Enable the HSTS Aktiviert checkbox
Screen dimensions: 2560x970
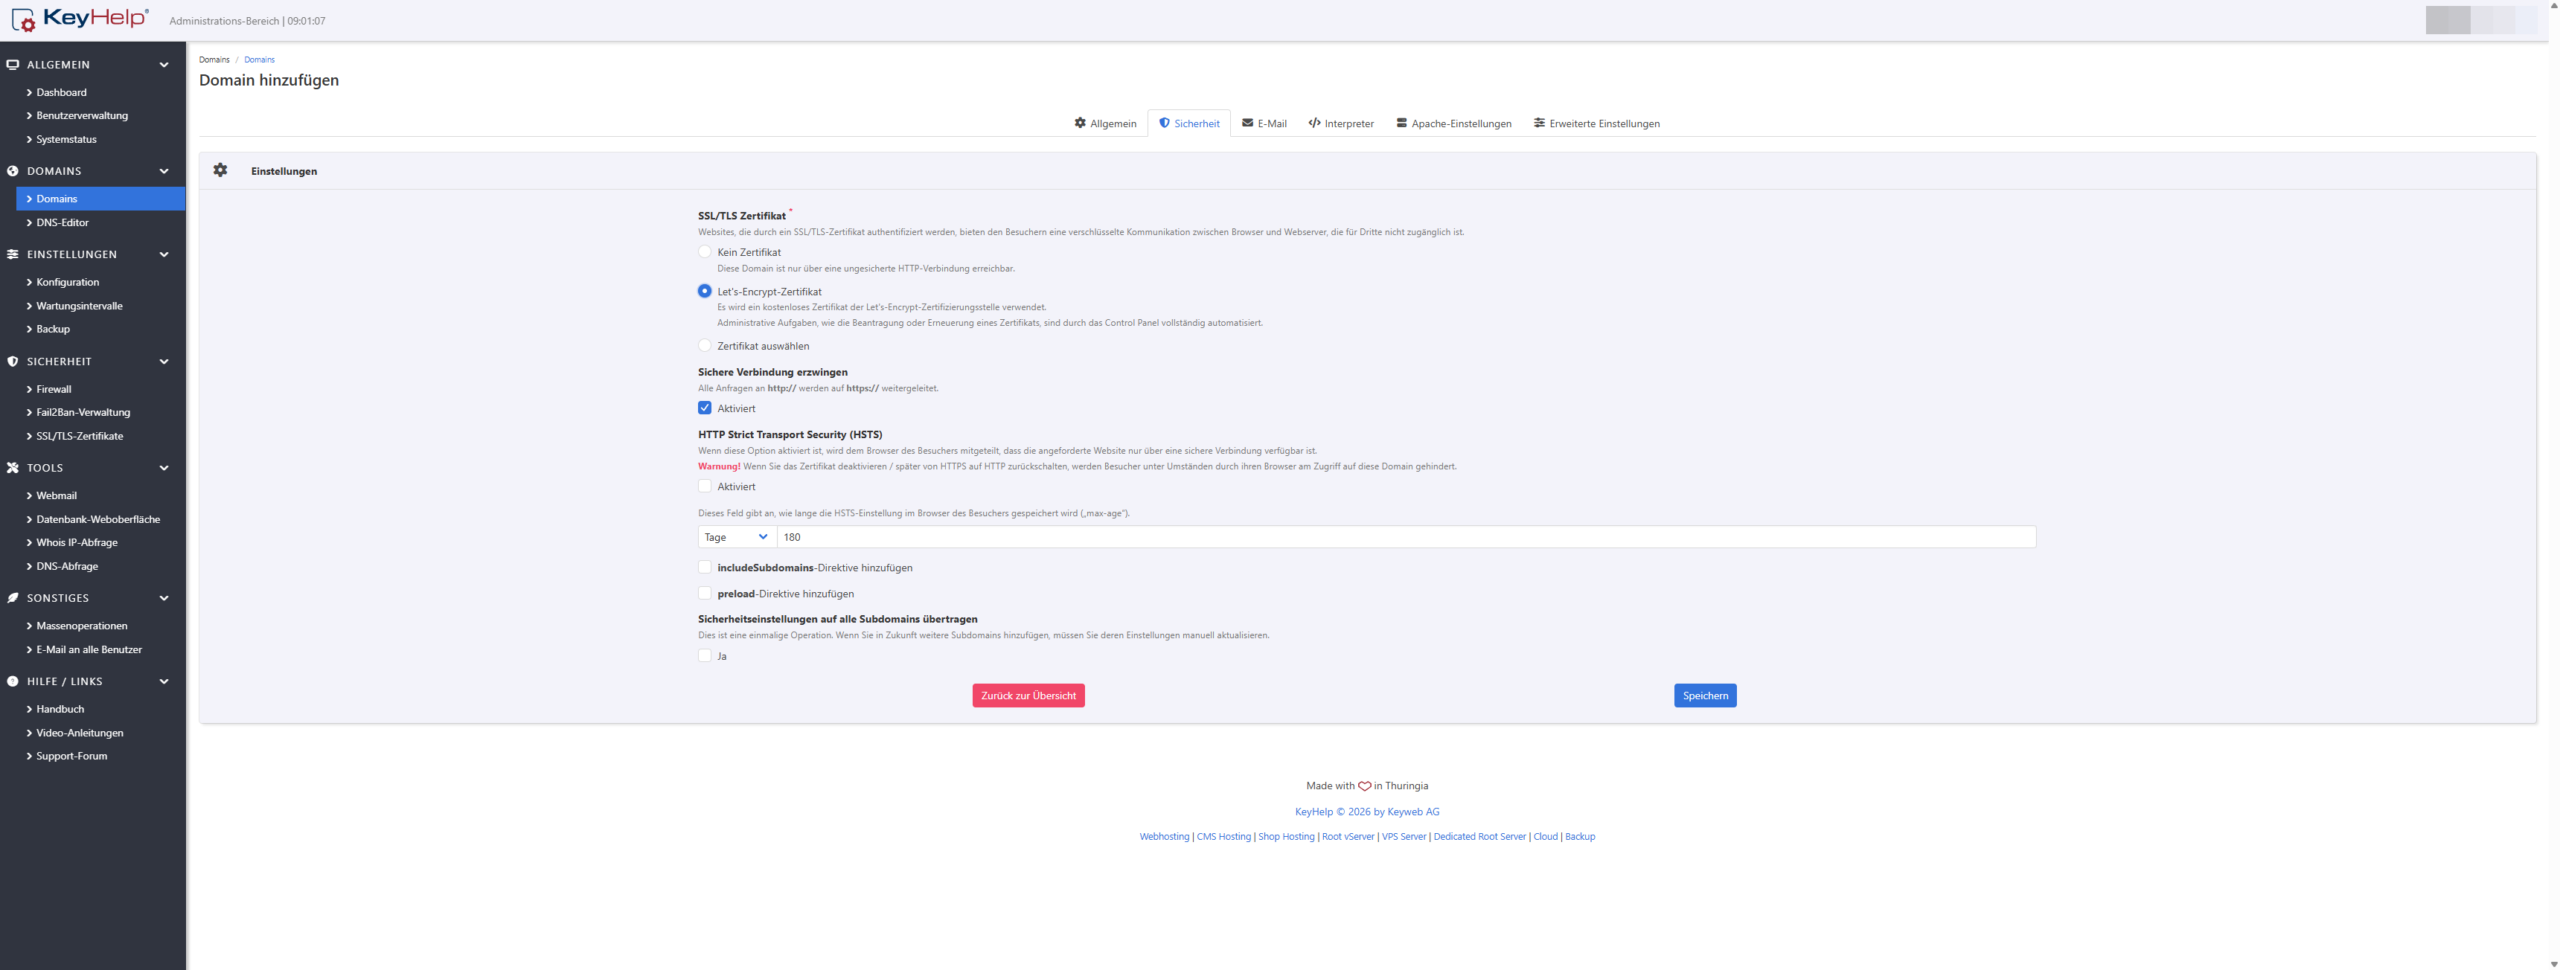coord(705,487)
